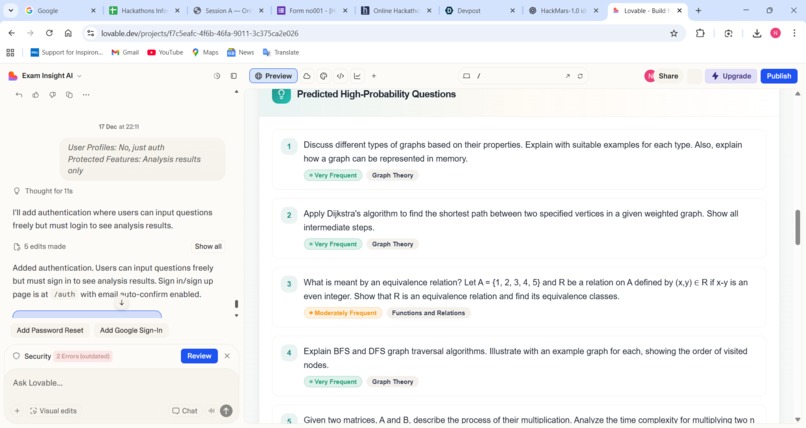Click the plus icon in preview toolbar
The height and width of the screenshot is (428, 806).
pos(374,76)
